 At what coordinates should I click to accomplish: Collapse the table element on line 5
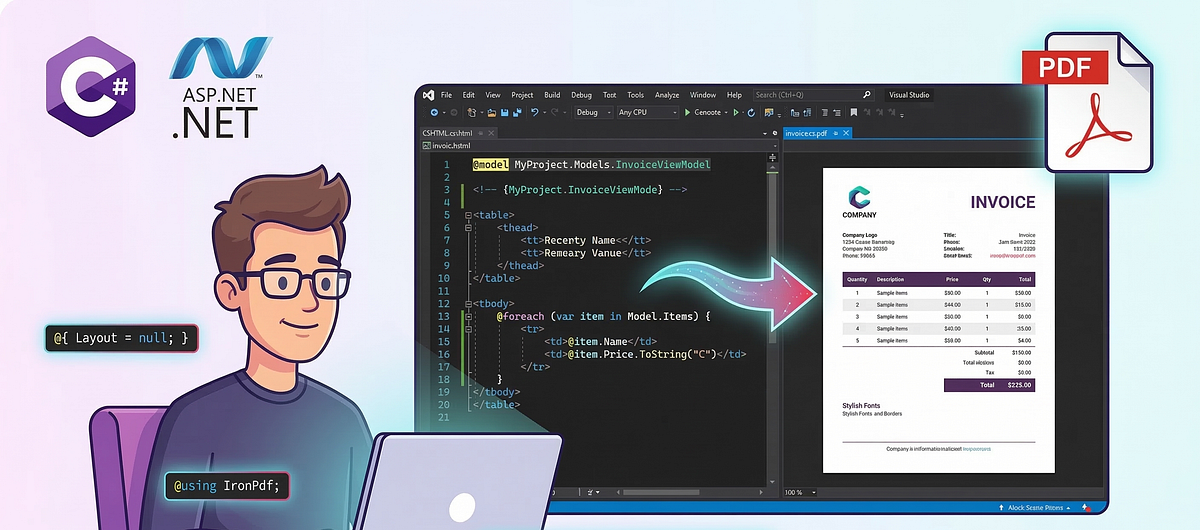[x=468, y=215]
